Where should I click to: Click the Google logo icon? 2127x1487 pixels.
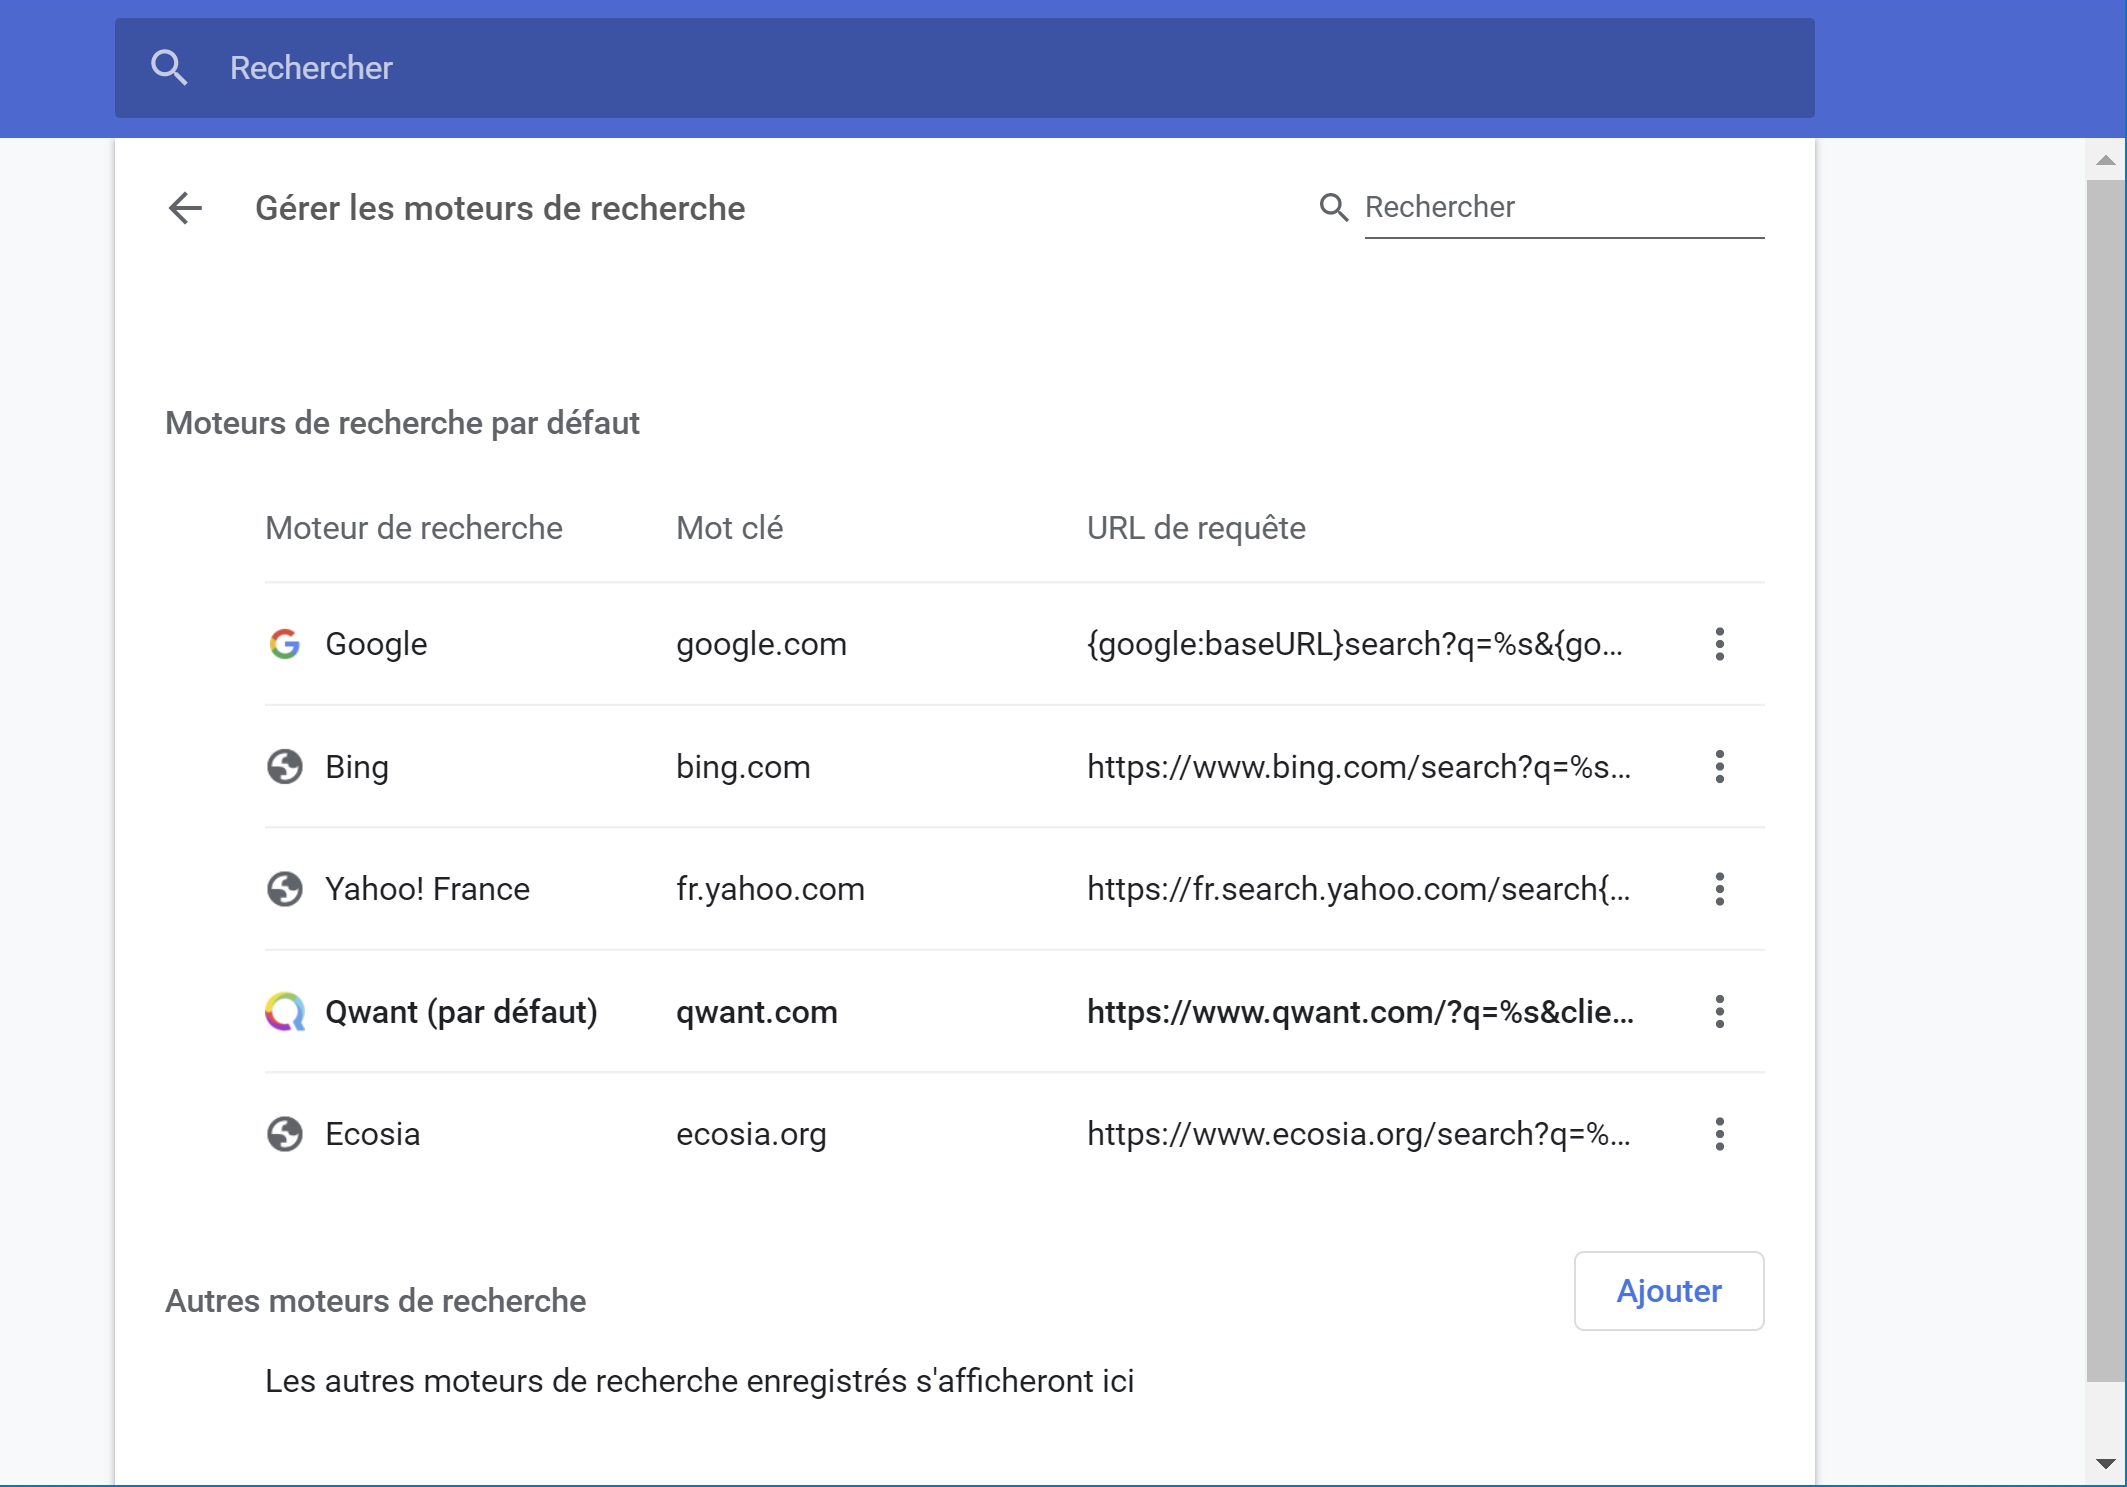click(x=285, y=644)
